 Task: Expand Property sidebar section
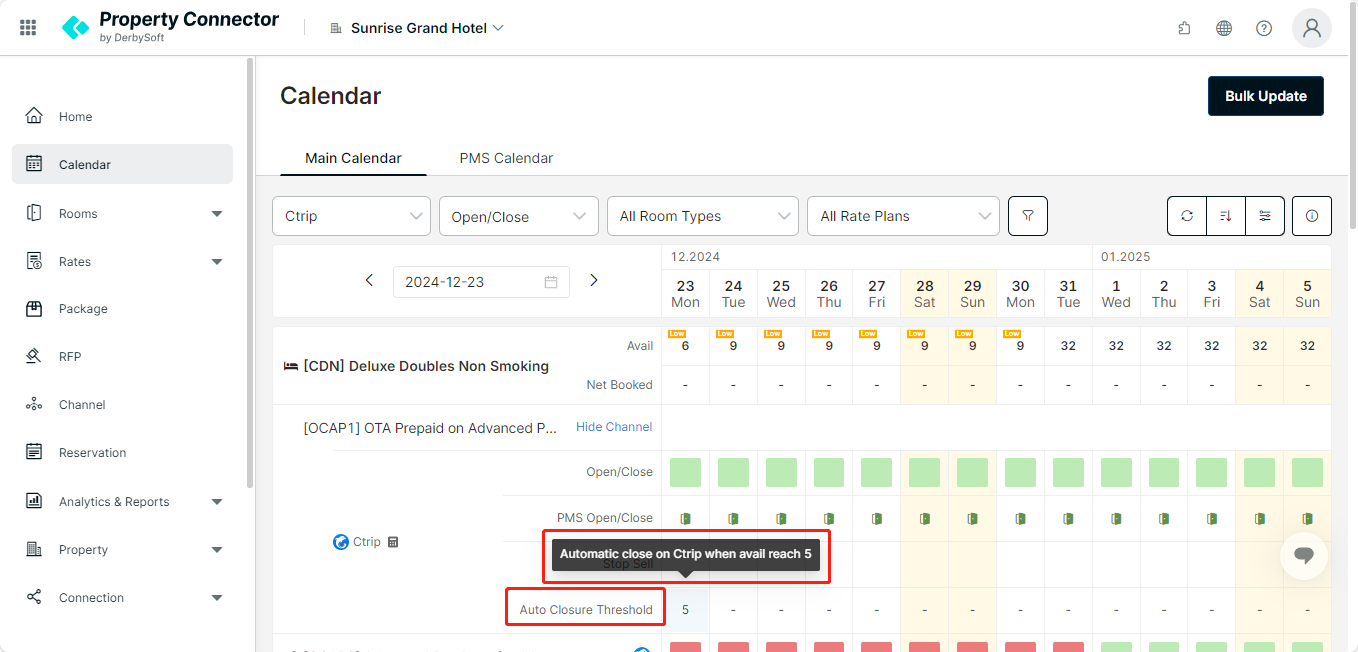[x=122, y=549]
